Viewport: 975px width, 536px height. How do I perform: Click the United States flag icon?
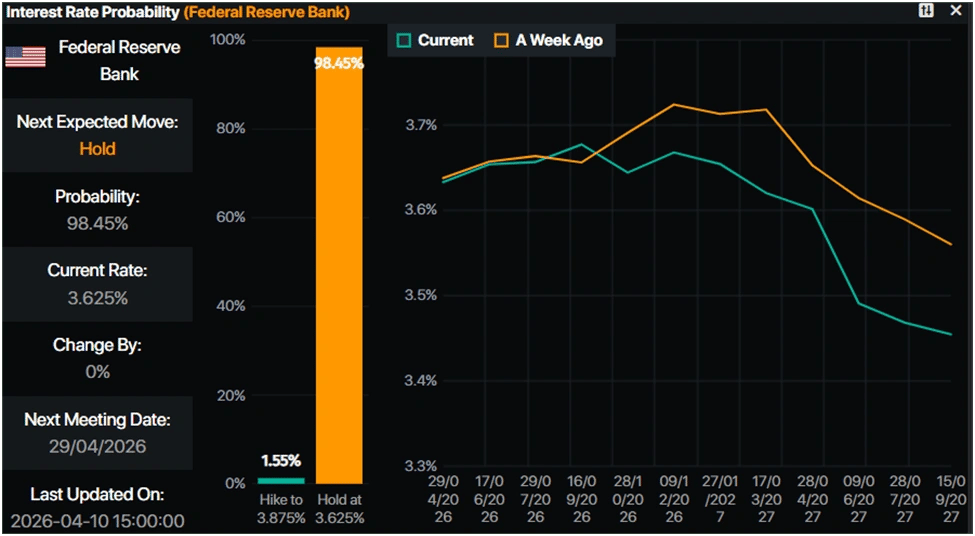(x=25, y=56)
